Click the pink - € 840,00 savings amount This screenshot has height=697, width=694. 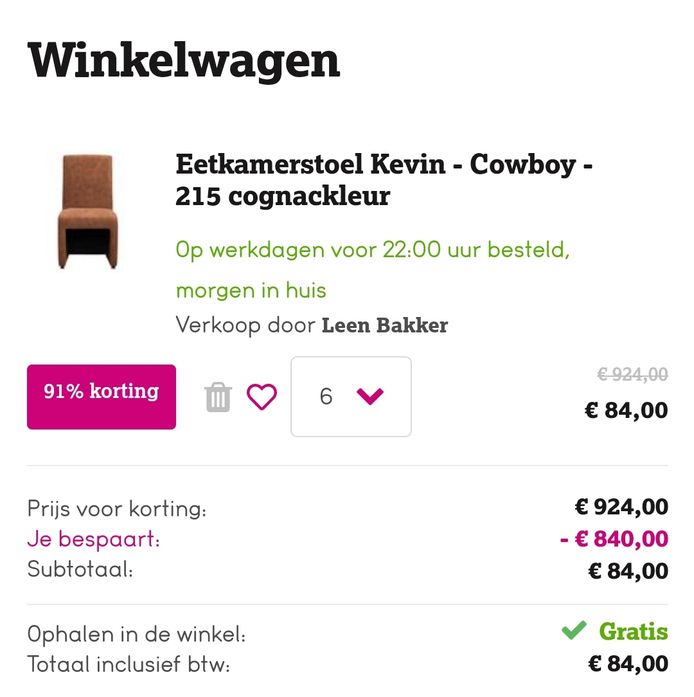(x=614, y=539)
